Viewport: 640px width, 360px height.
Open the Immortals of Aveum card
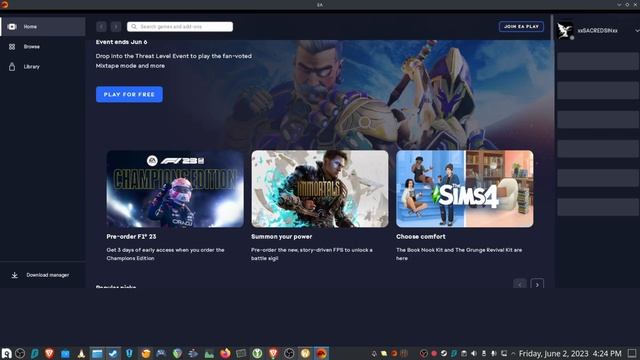point(320,189)
